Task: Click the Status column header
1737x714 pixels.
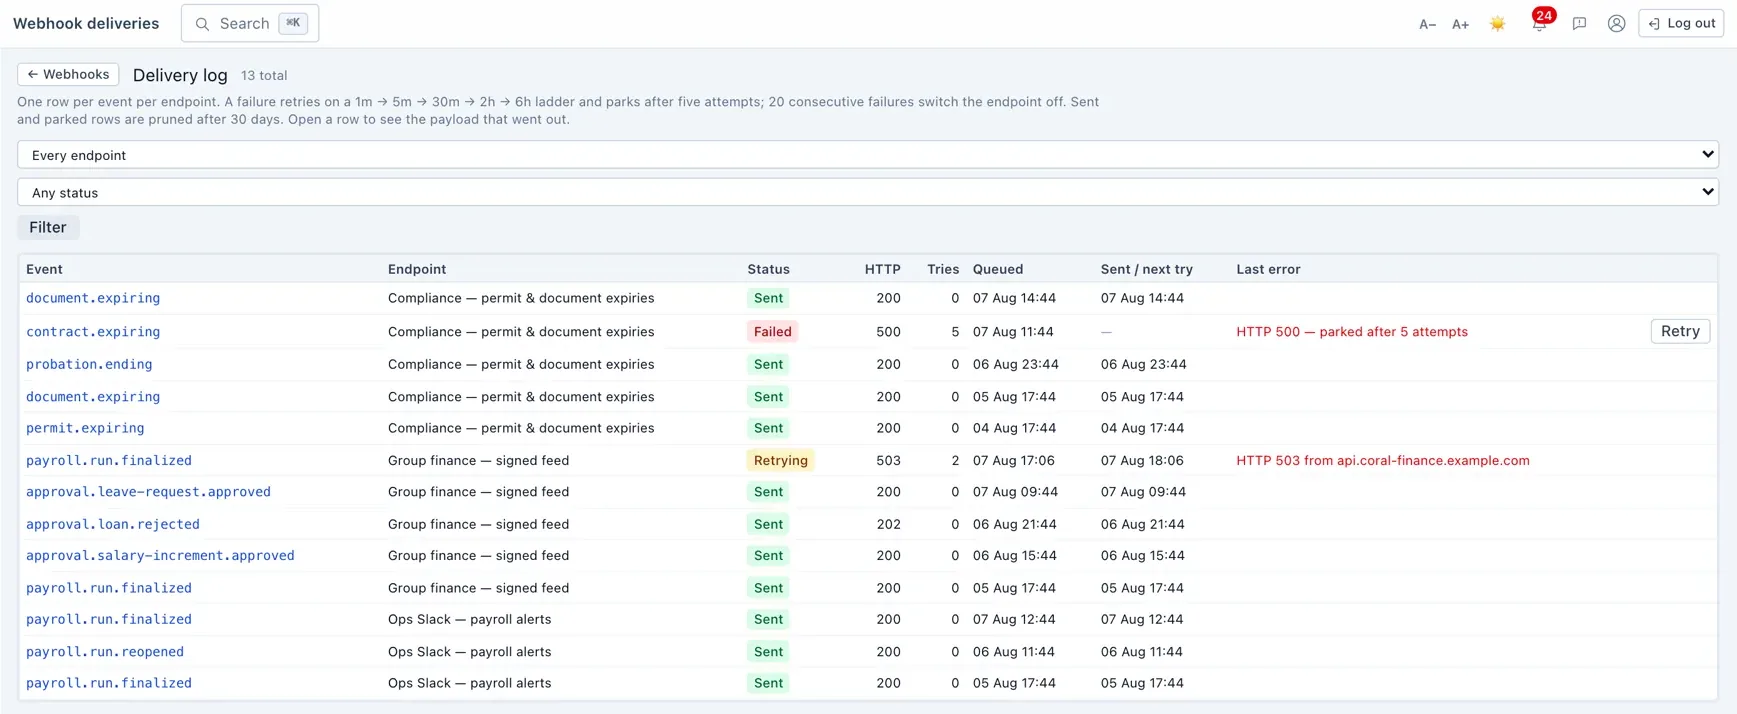Action: [x=768, y=269]
